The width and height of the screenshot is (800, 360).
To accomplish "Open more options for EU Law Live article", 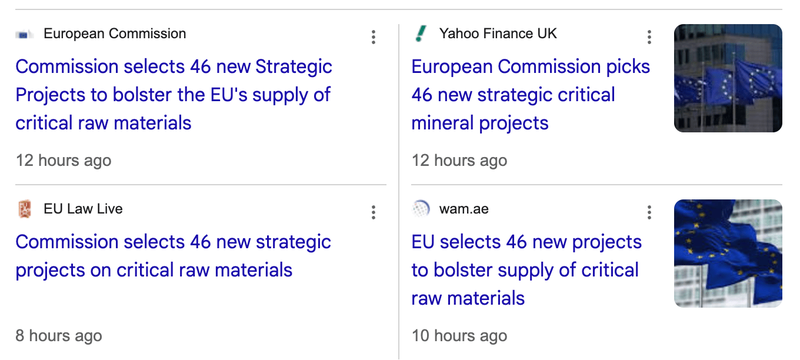I will coord(373,212).
